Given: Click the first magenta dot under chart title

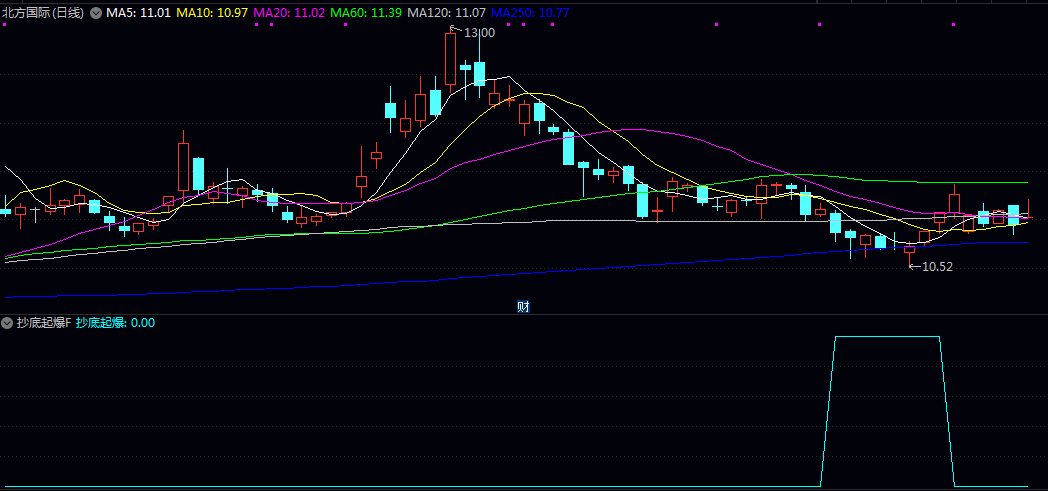Looking at the screenshot, I should 6,24.
